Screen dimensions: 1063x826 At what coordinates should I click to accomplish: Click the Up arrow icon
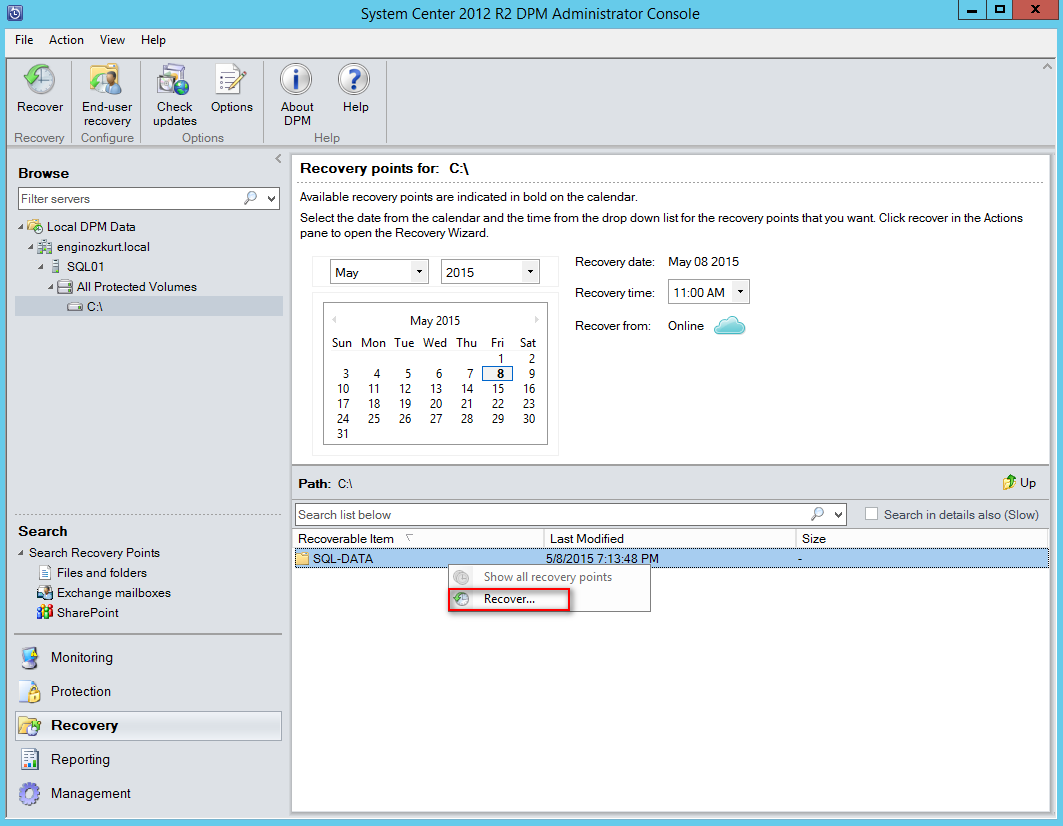point(1009,482)
